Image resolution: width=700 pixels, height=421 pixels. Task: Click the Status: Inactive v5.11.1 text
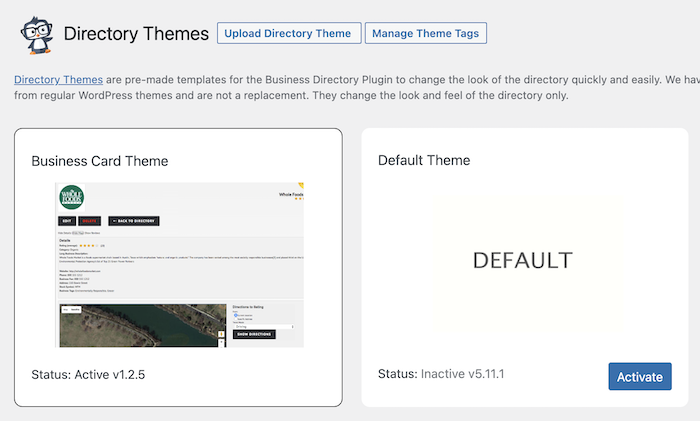441,374
